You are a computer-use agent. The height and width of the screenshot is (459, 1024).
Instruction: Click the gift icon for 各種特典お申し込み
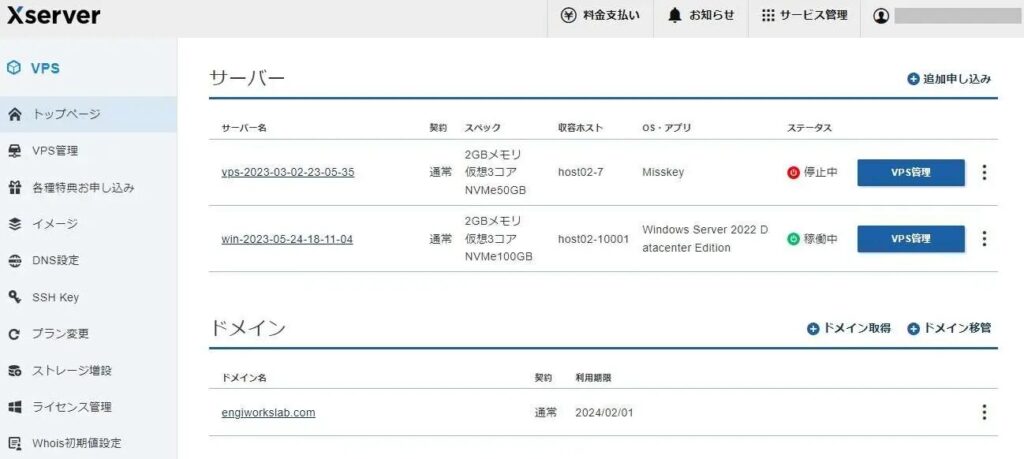(14, 187)
